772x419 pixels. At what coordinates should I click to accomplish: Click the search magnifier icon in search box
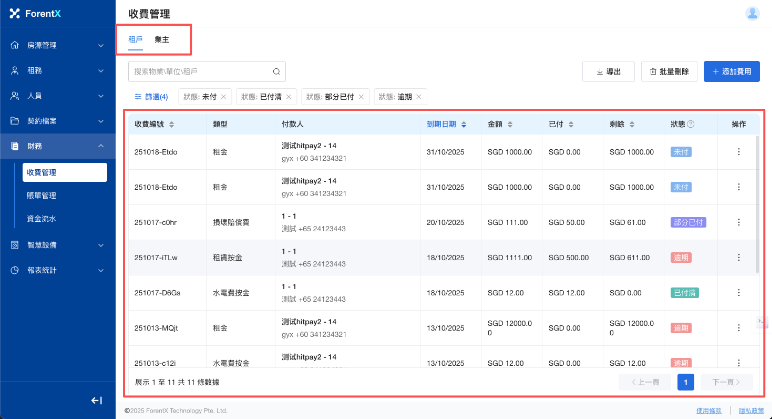coord(276,72)
